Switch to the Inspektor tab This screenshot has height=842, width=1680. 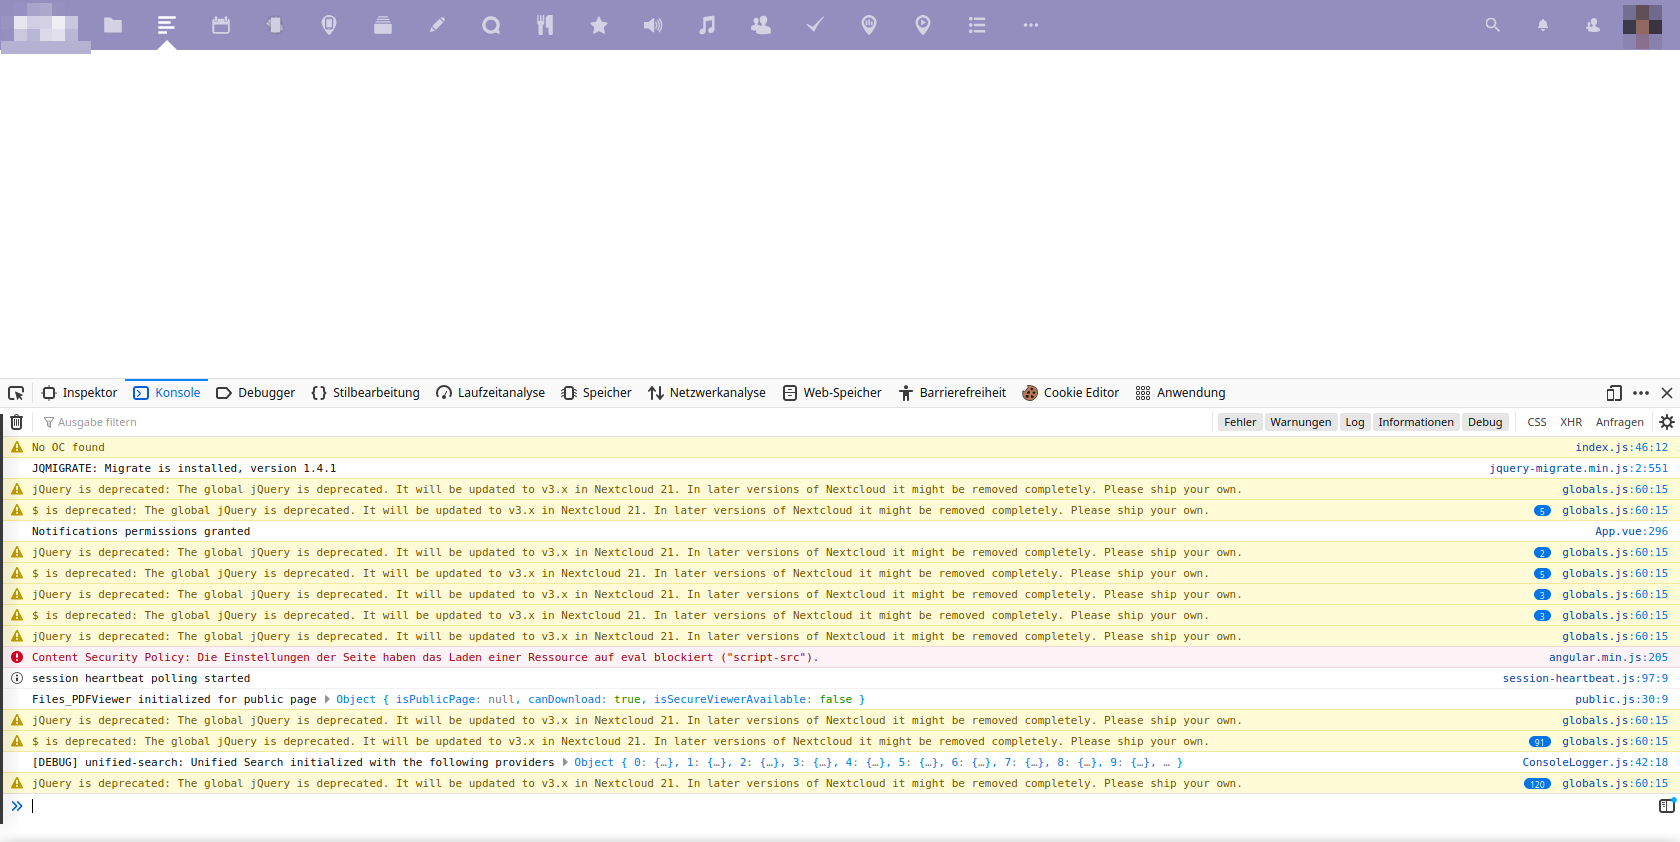[80, 393]
